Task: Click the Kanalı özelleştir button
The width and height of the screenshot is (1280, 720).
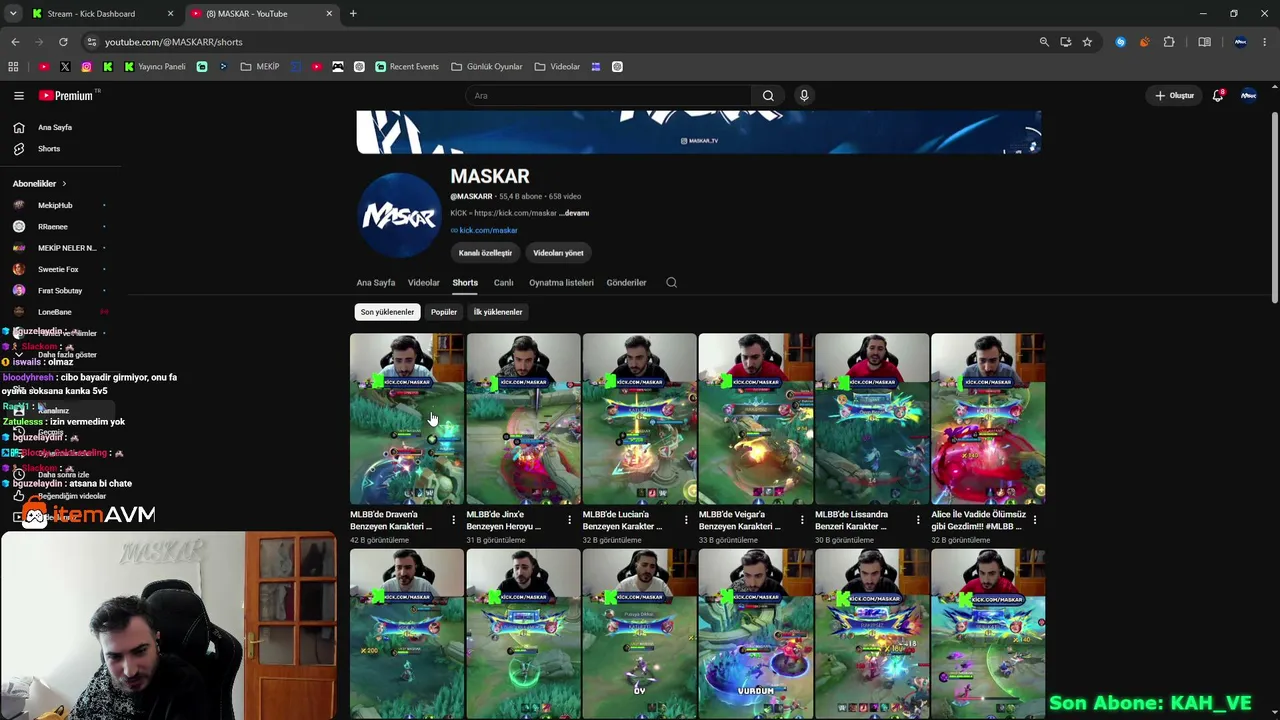Action: click(x=485, y=253)
